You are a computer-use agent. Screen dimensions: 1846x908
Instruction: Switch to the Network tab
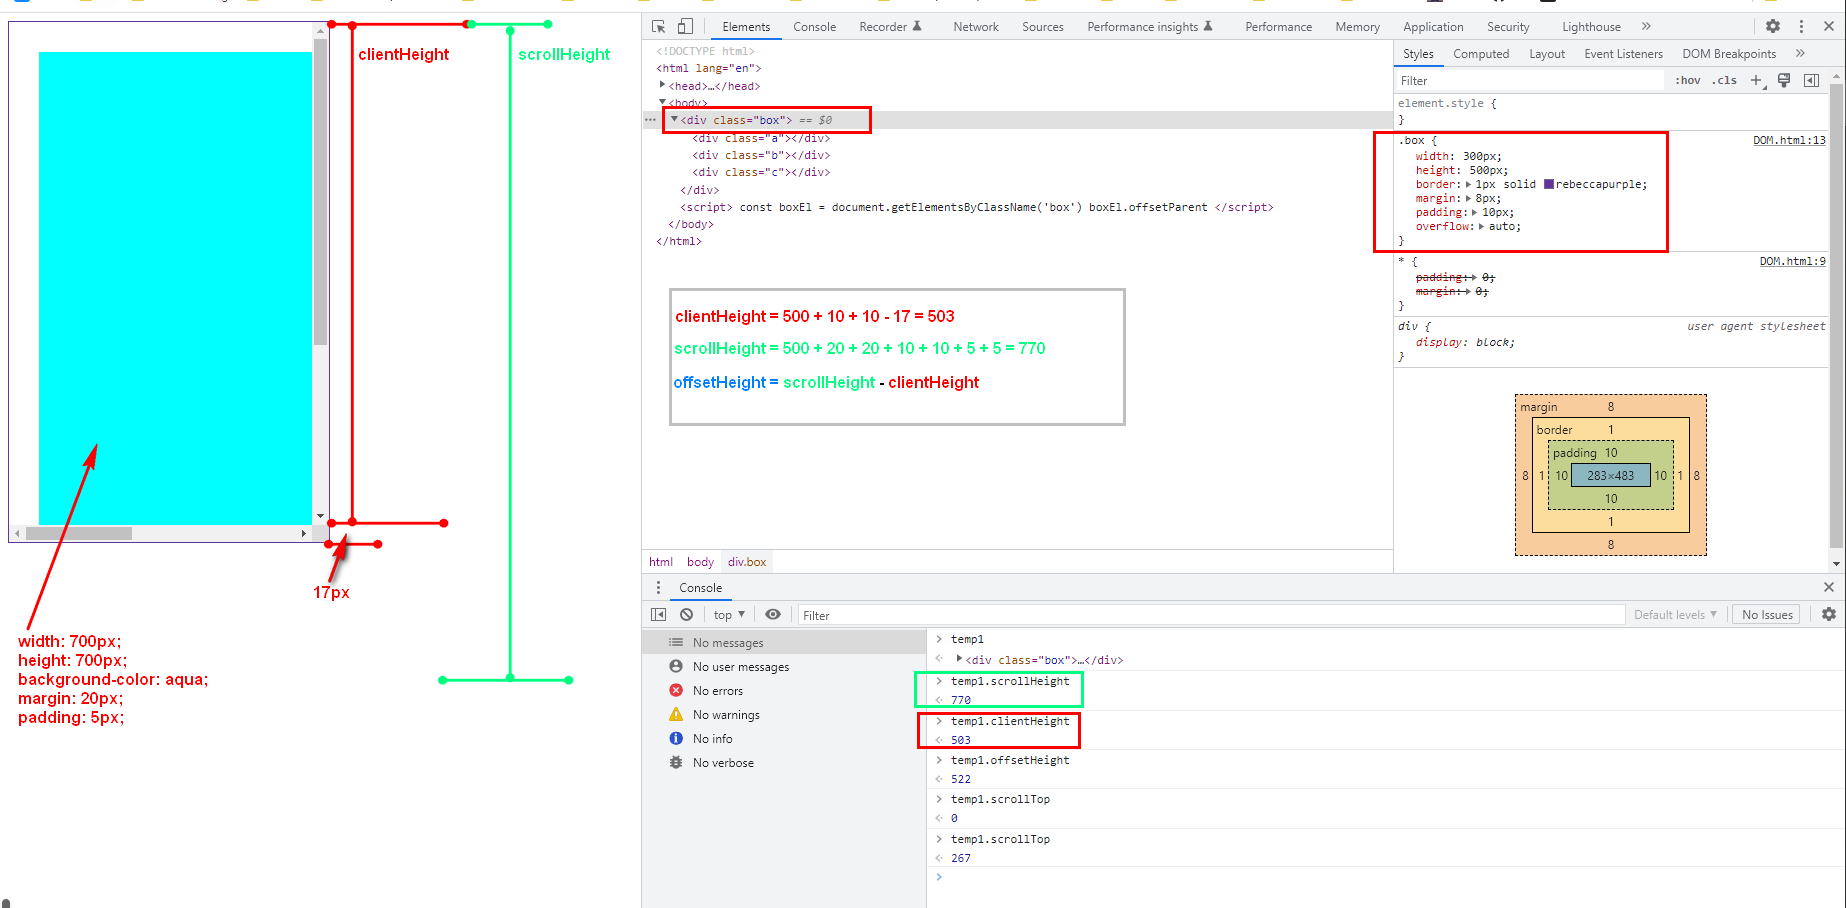pos(976,27)
